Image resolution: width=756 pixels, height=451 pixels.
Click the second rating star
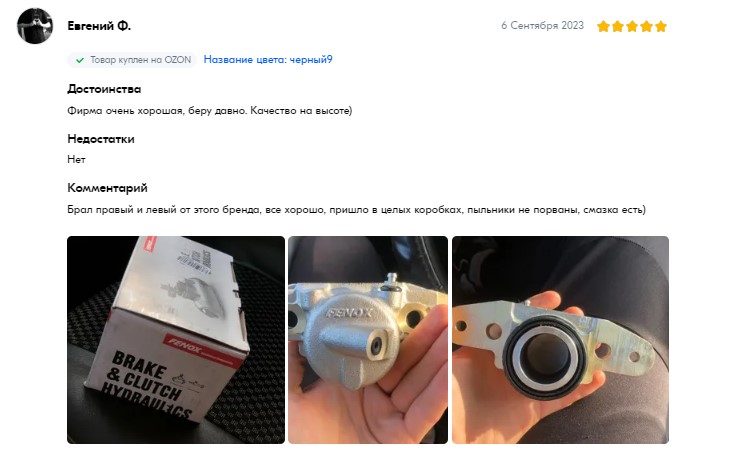tap(618, 27)
